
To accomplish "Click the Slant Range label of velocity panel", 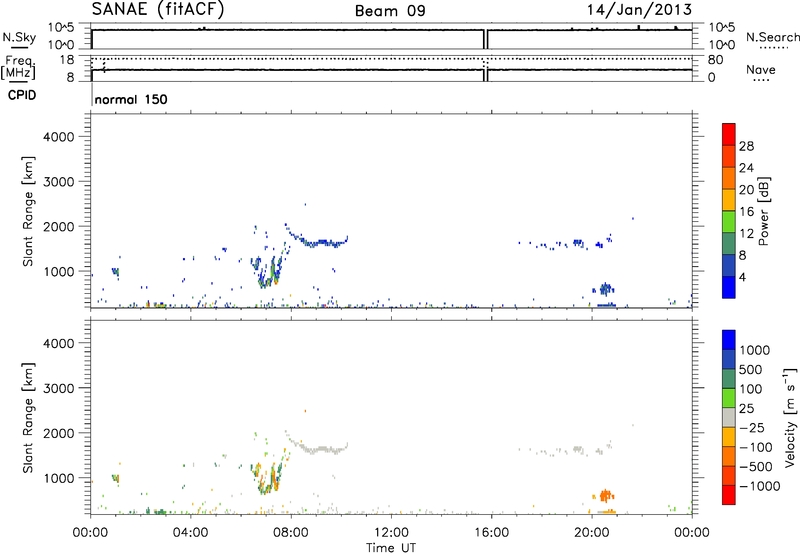I will pyautogui.click(x=28, y=418).
